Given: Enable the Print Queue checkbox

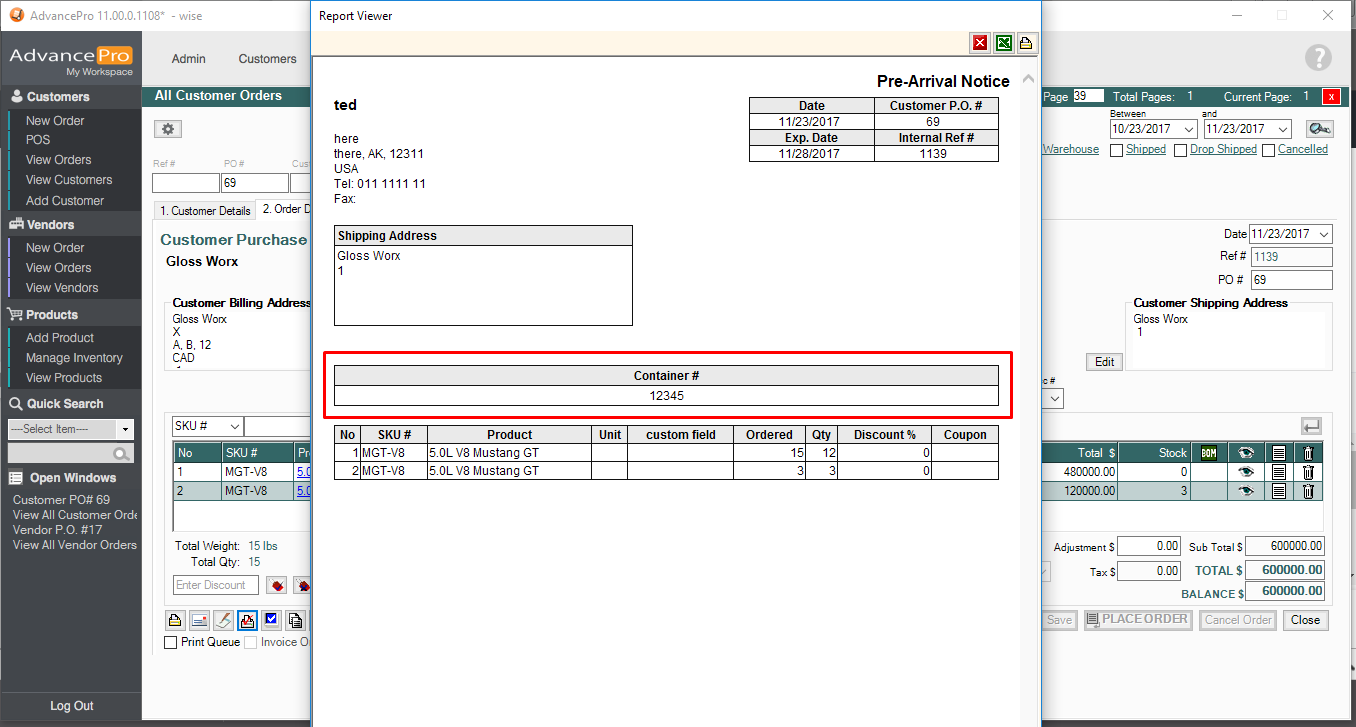Looking at the screenshot, I should (171, 642).
